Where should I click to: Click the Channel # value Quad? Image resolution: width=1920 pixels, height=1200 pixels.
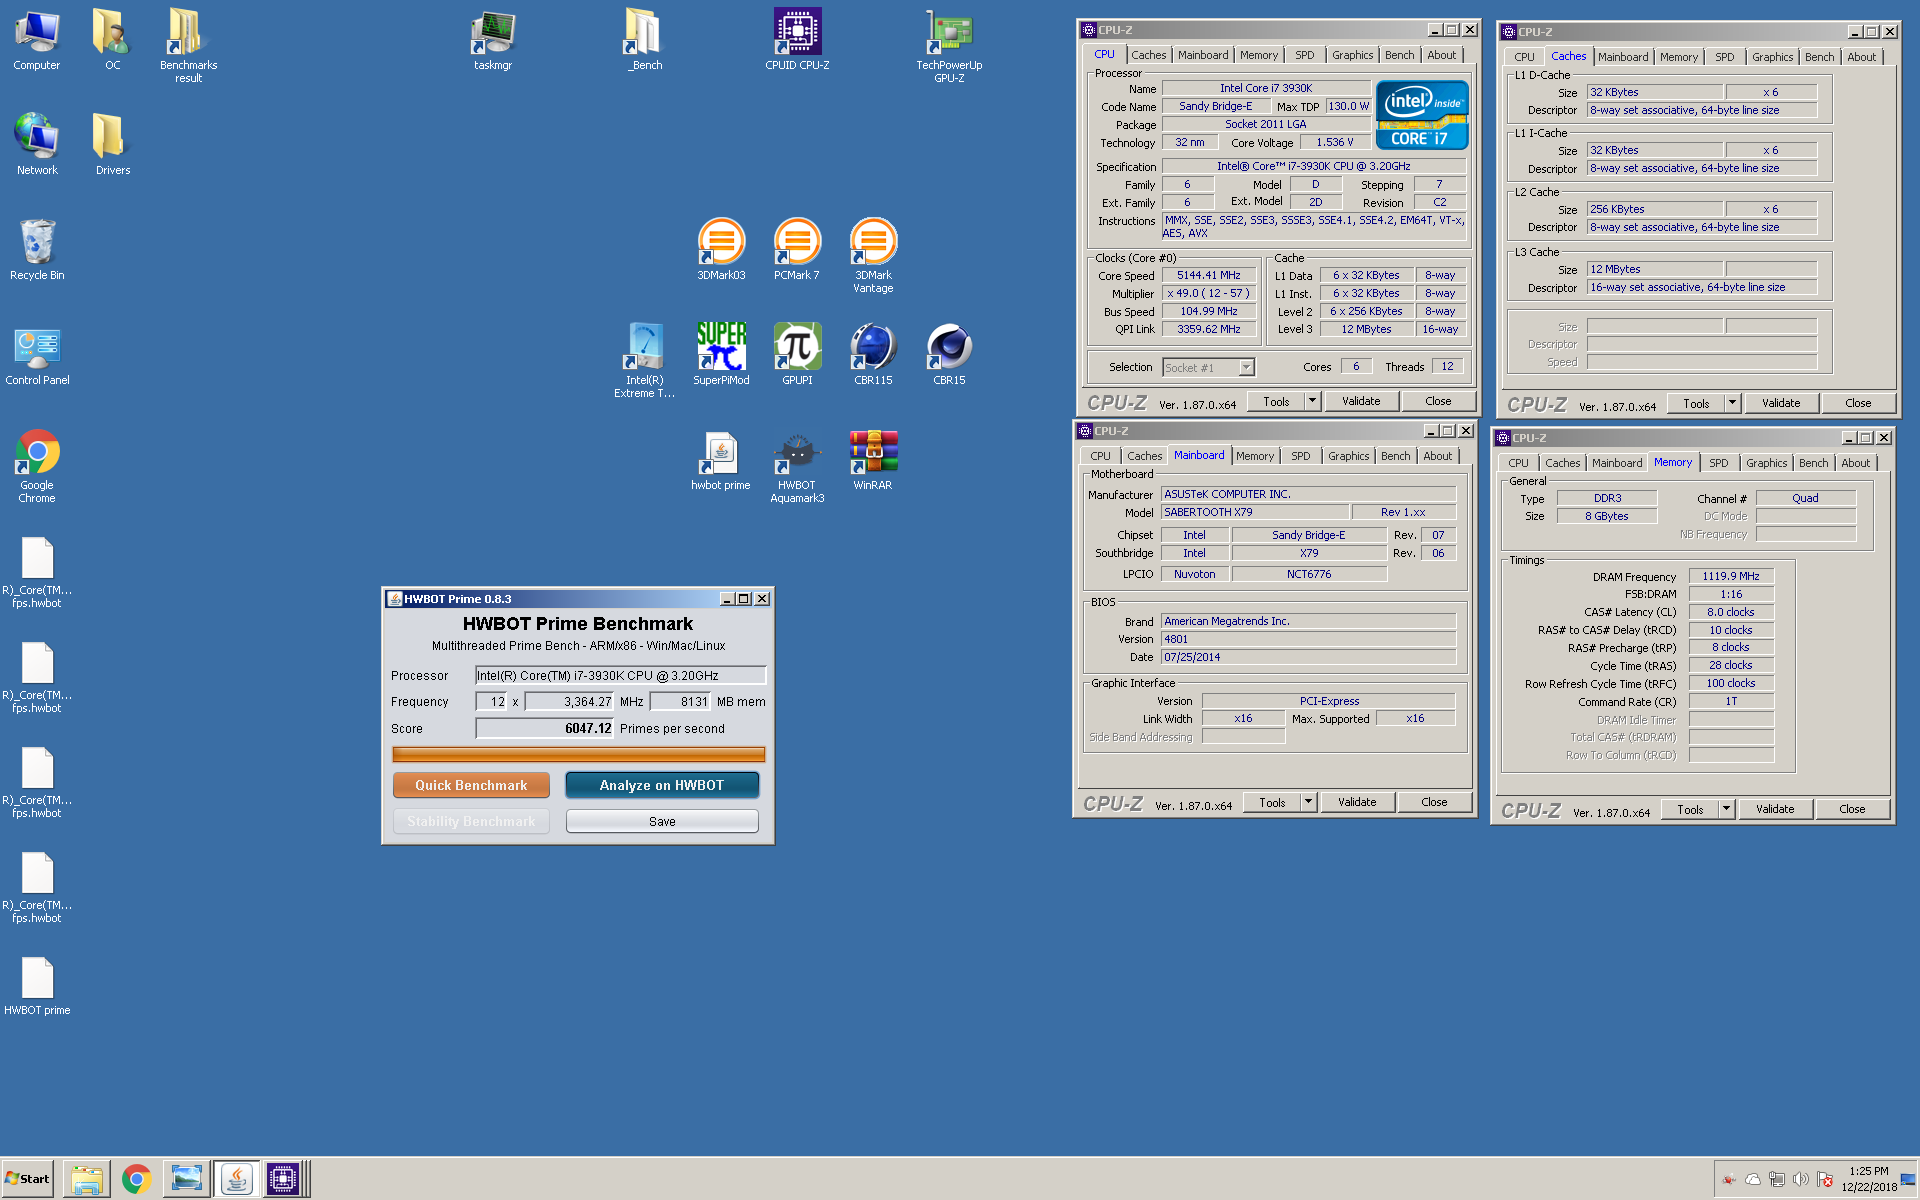coord(1805,498)
